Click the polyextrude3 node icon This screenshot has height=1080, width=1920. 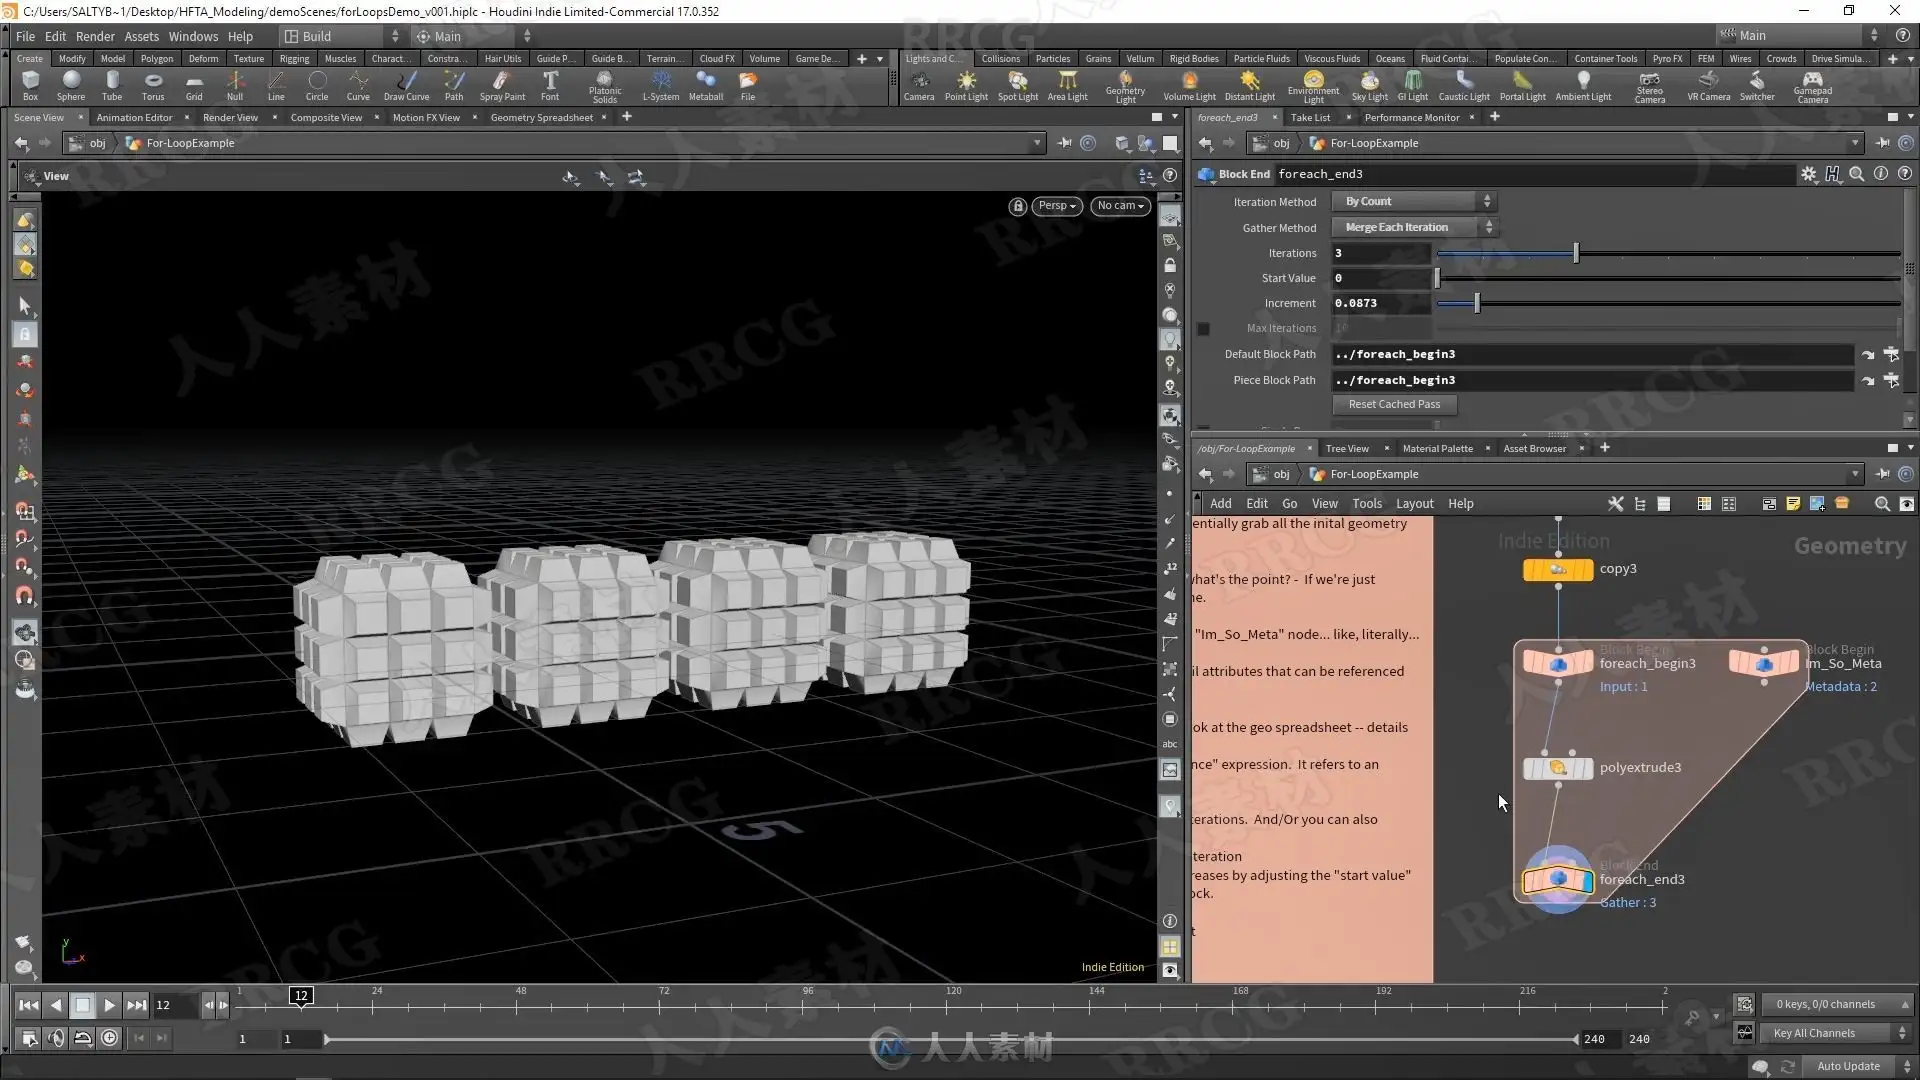pos(1557,768)
